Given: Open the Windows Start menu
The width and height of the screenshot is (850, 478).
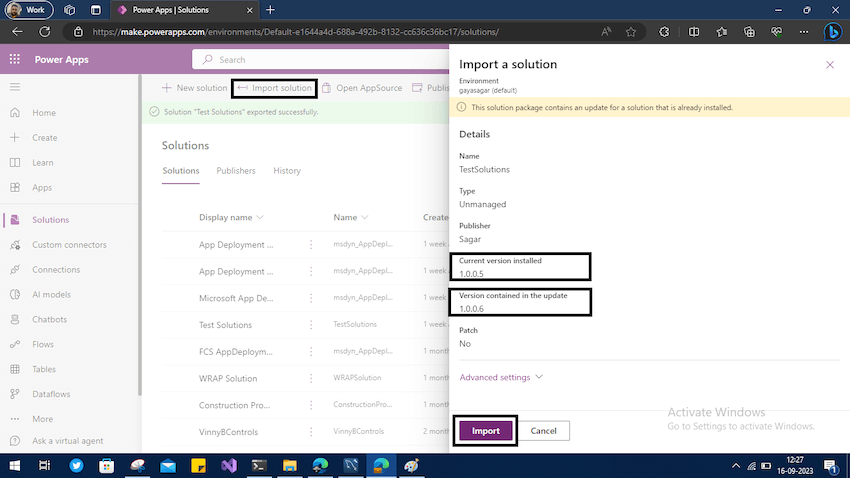Looking at the screenshot, I should tap(15, 466).
